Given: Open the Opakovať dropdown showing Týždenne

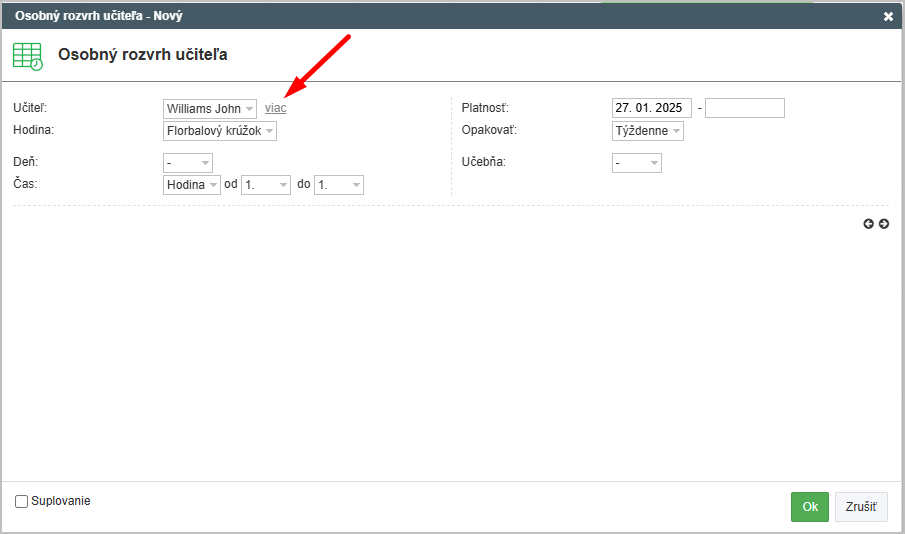Looking at the screenshot, I should coord(647,131).
